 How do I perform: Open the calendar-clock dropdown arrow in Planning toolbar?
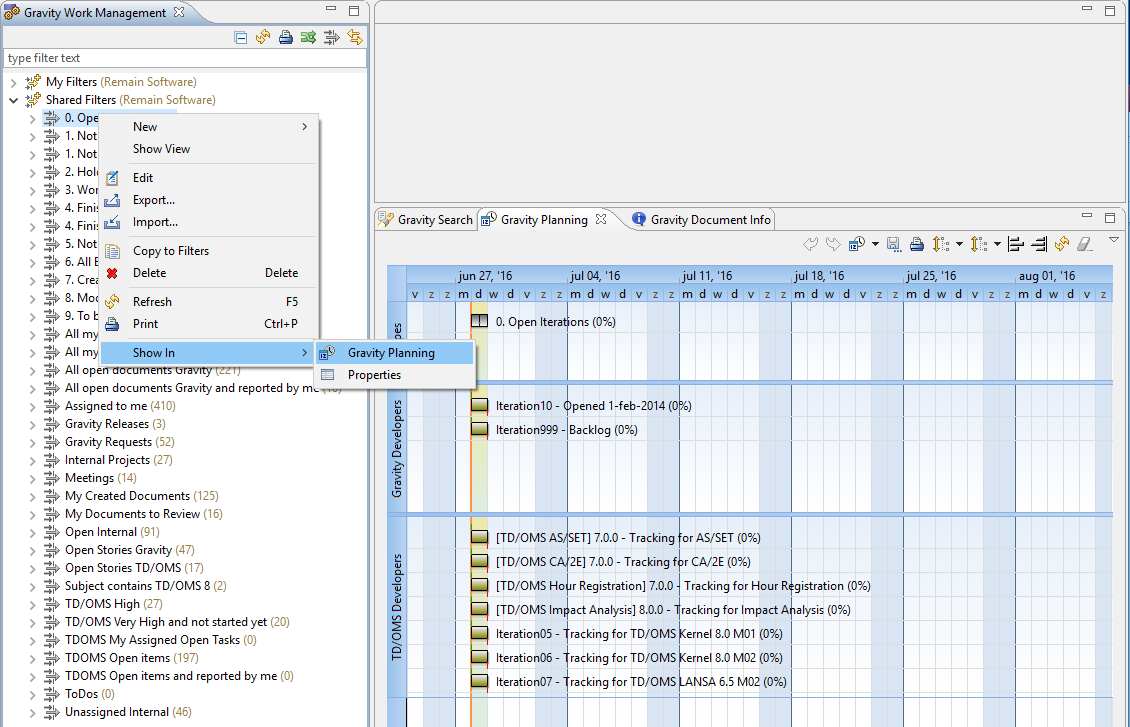pyautogui.click(x=875, y=244)
